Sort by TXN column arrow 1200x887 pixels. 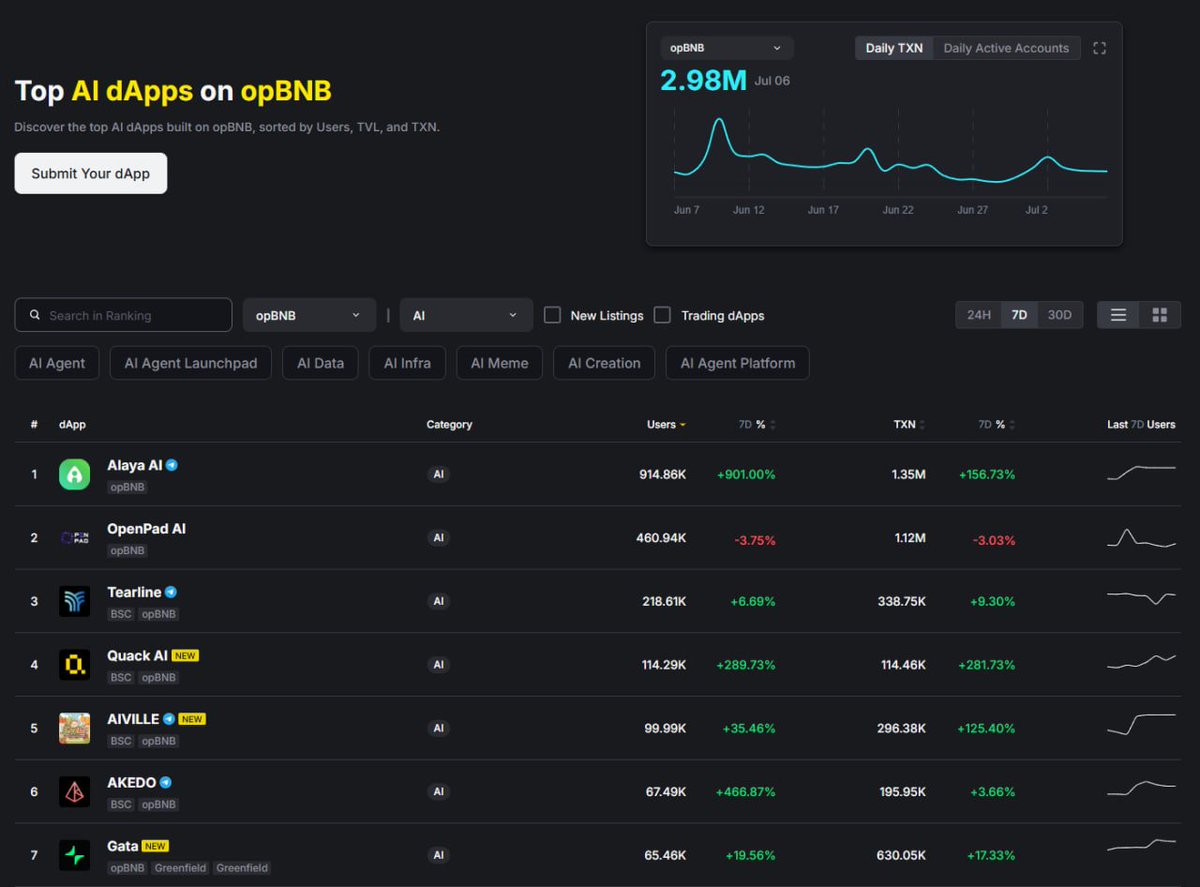coord(921,425)
